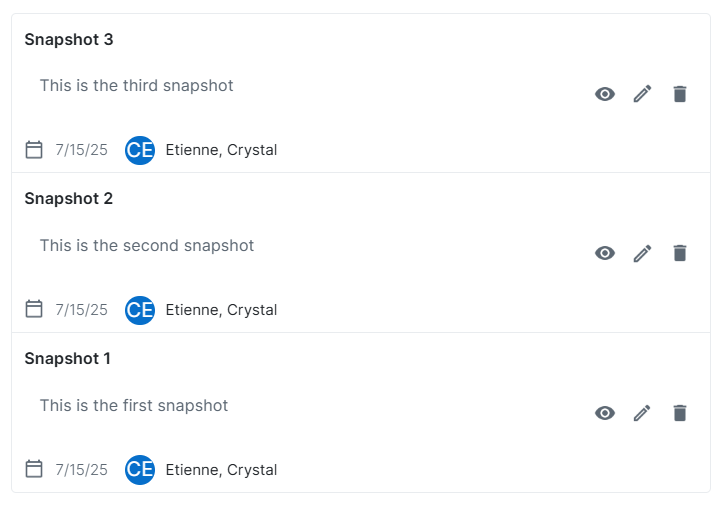Viewport: 723px width, 506px height.
Task: Delete Snapshot 2 with trash icon
Action: click(x=680, y=253)
